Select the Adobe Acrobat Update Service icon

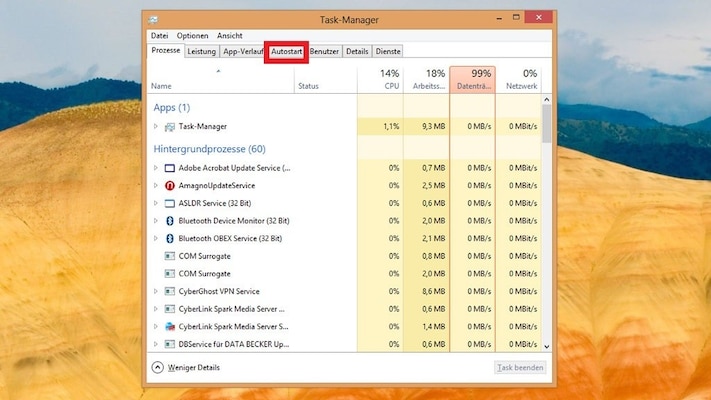click(170, 168)
